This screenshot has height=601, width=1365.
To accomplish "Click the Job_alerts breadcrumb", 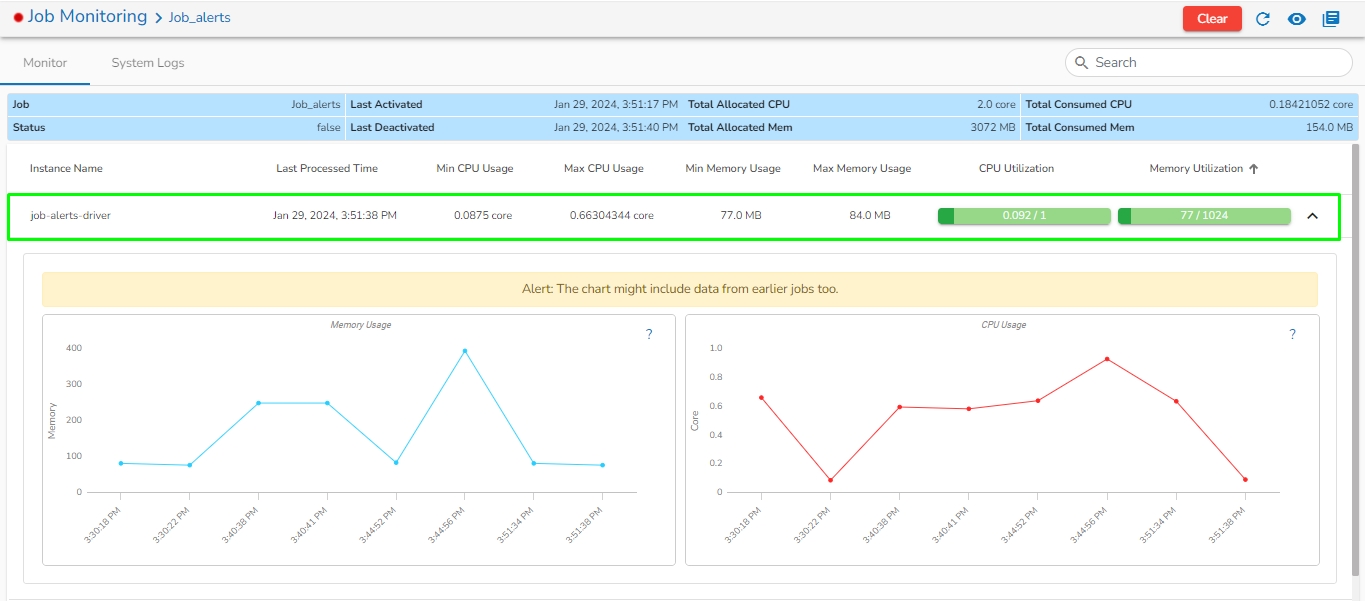I will (199, 18).
